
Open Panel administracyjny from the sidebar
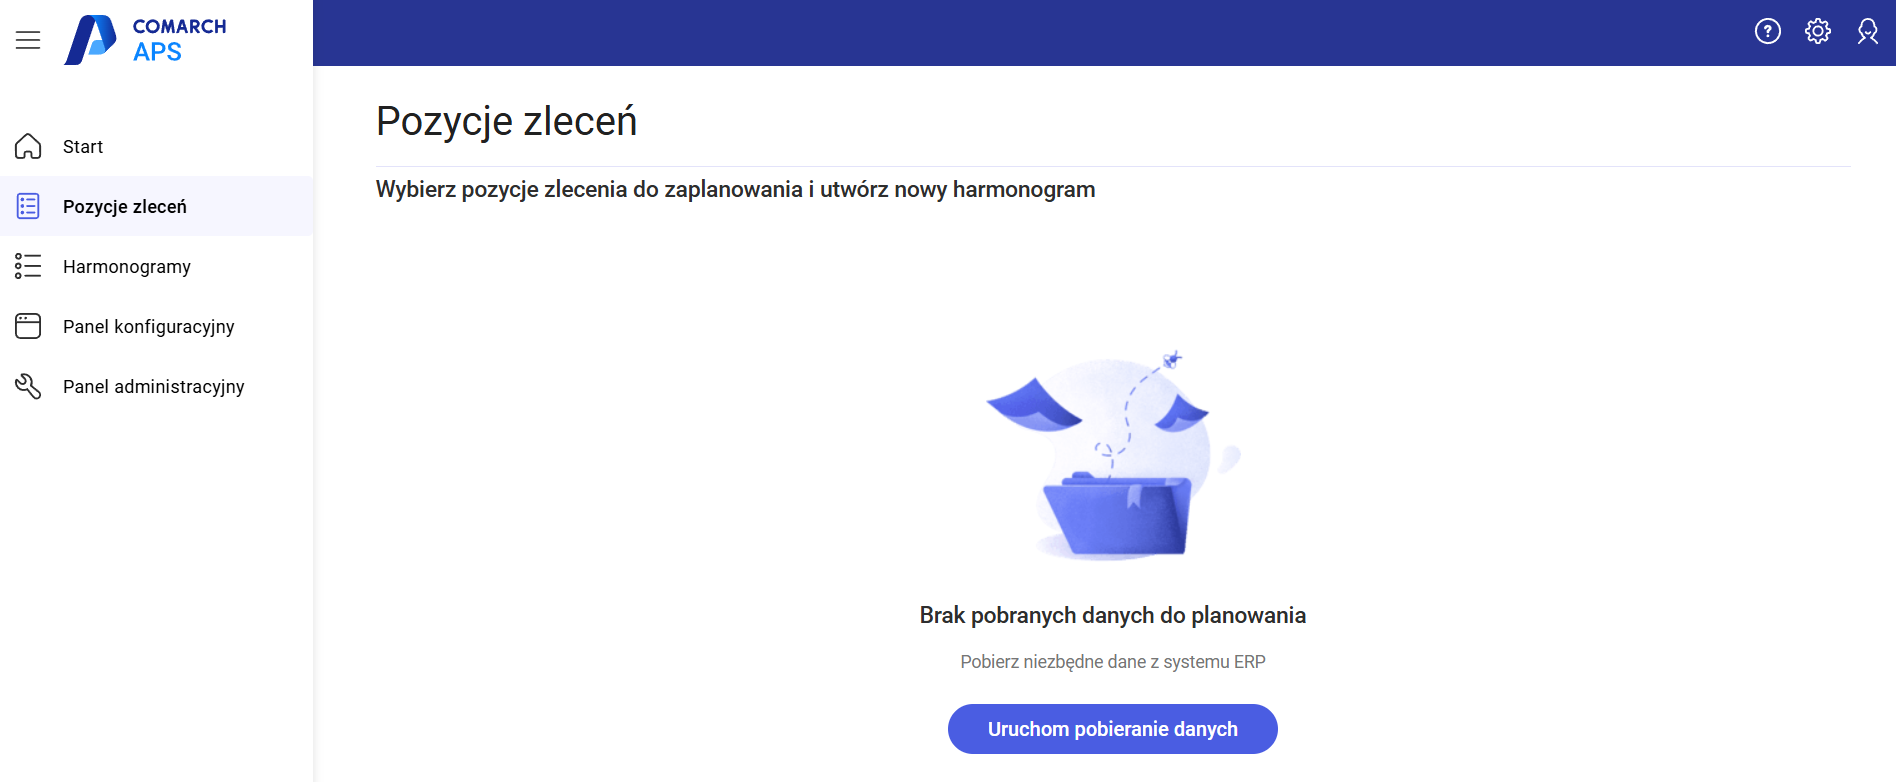pyautogui.click(x=154, y=387)
